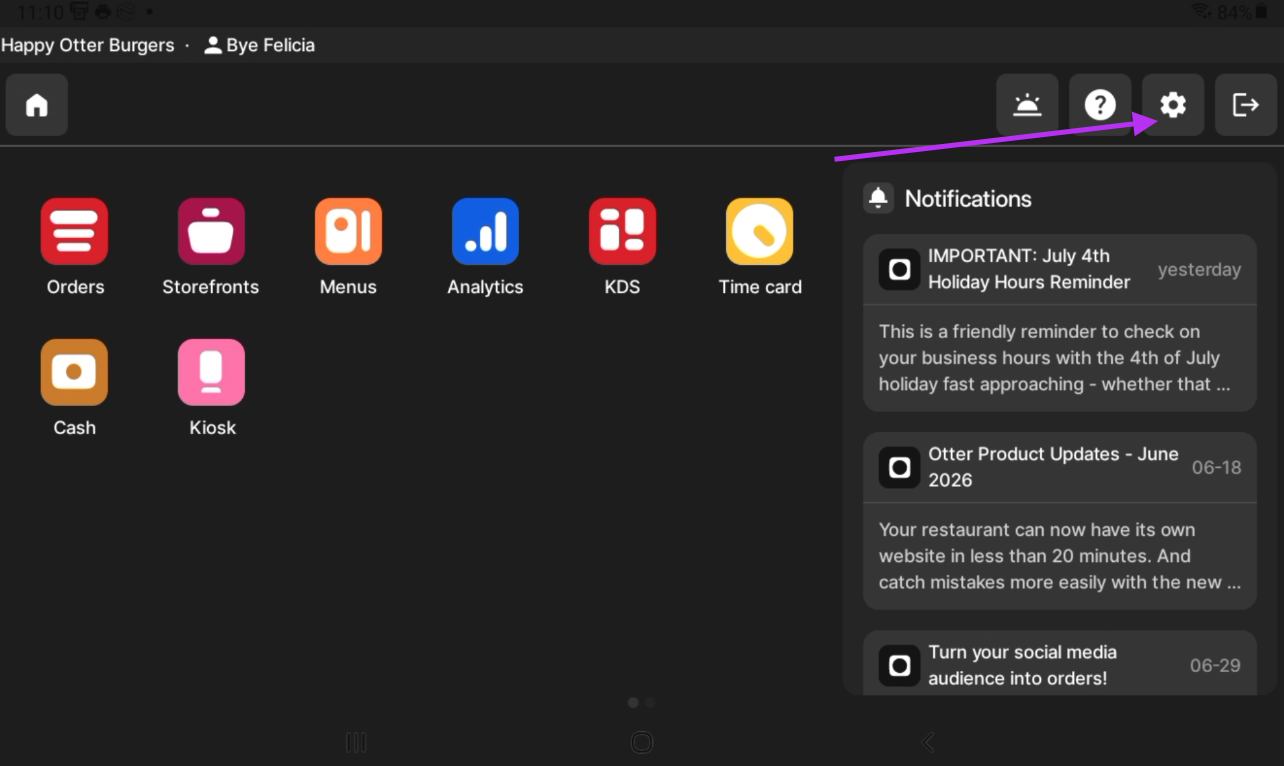Click the Otter logo beside Product Updates
The height and width of the screenshot is (766, 1284).
coord(899,467)
